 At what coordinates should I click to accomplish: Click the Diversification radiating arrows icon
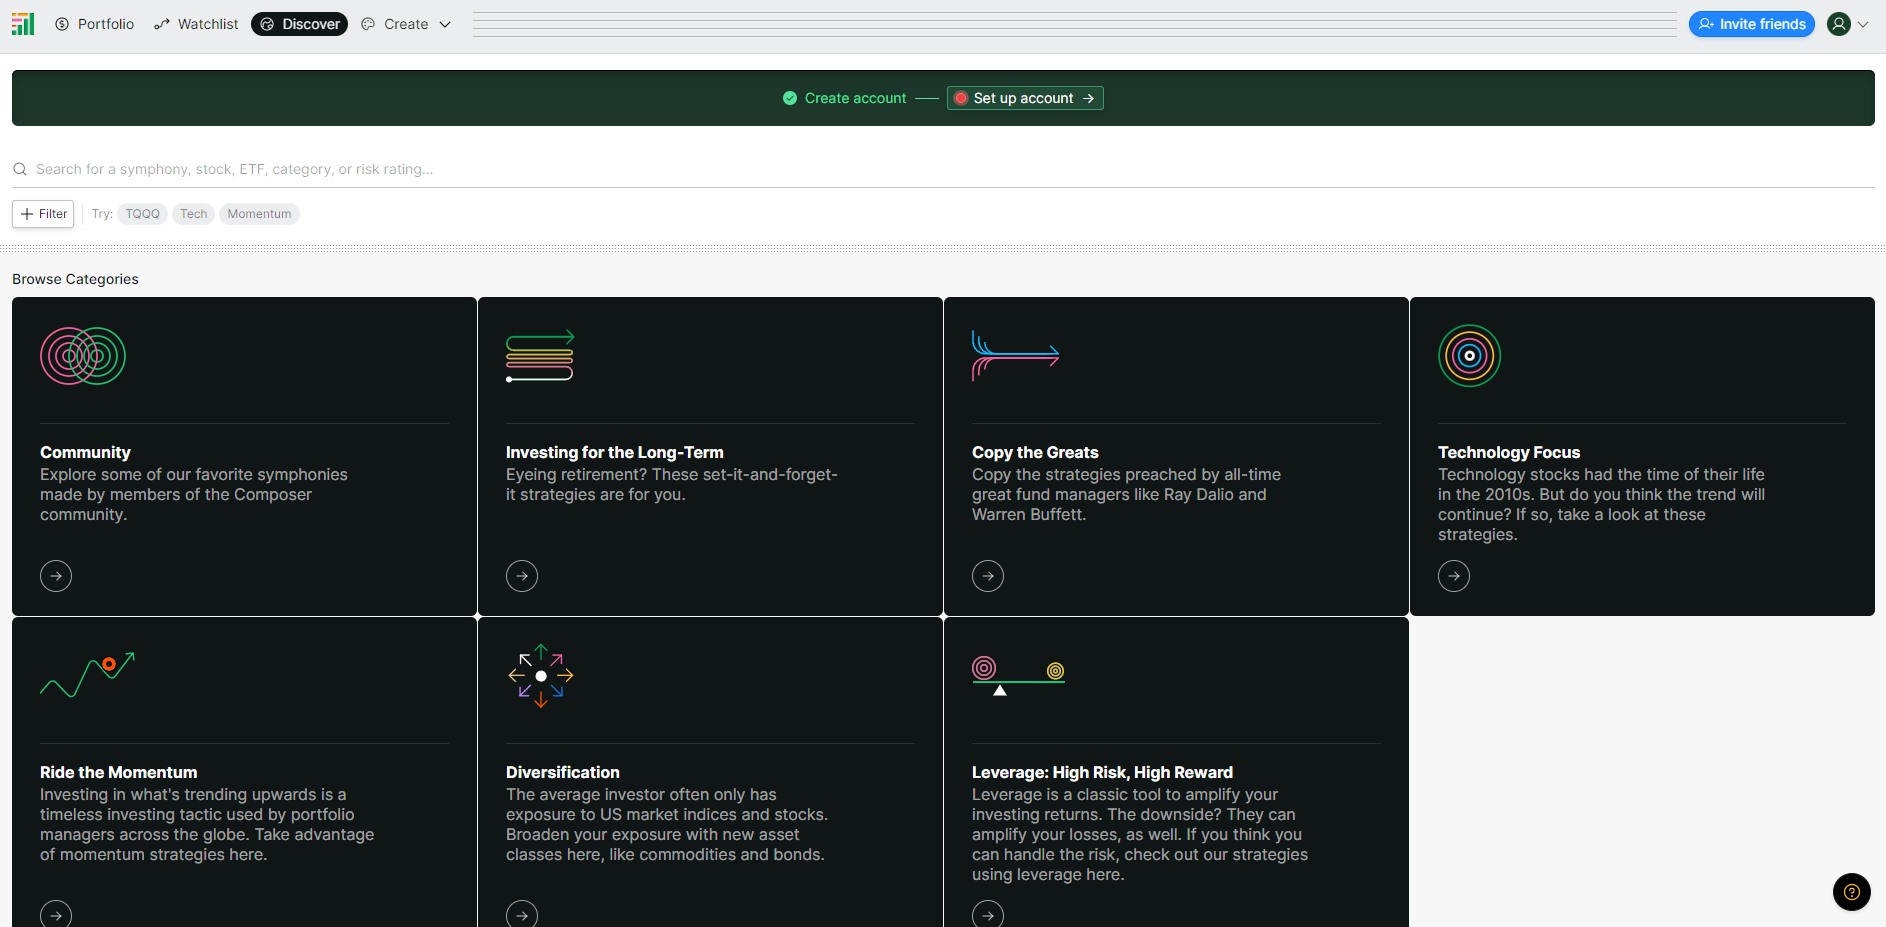tap(541, 676)
